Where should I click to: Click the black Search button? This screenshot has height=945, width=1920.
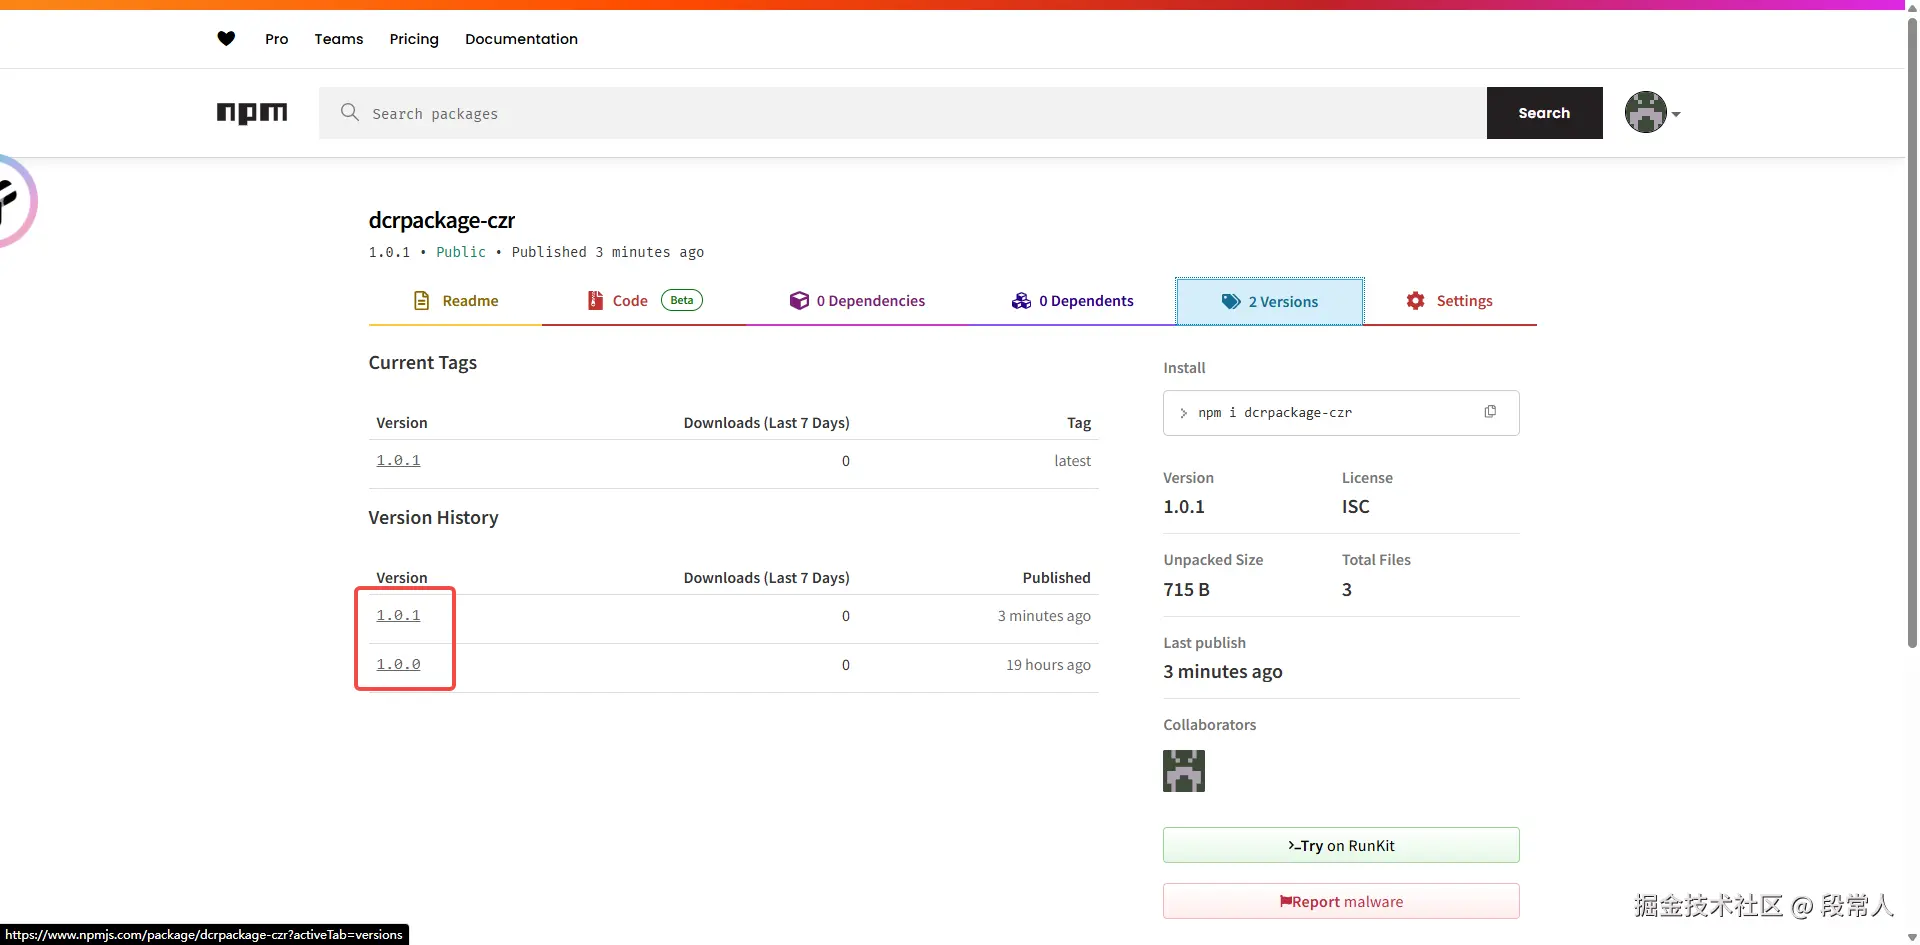pyautogui.click(x=1544, y=113)
